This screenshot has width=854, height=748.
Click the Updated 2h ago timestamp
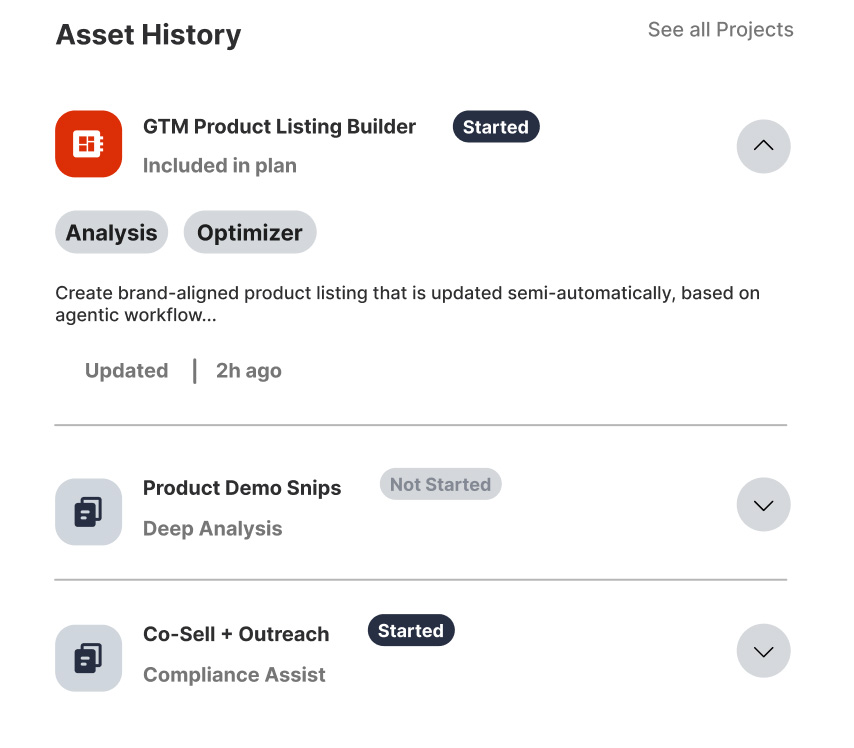183,371
